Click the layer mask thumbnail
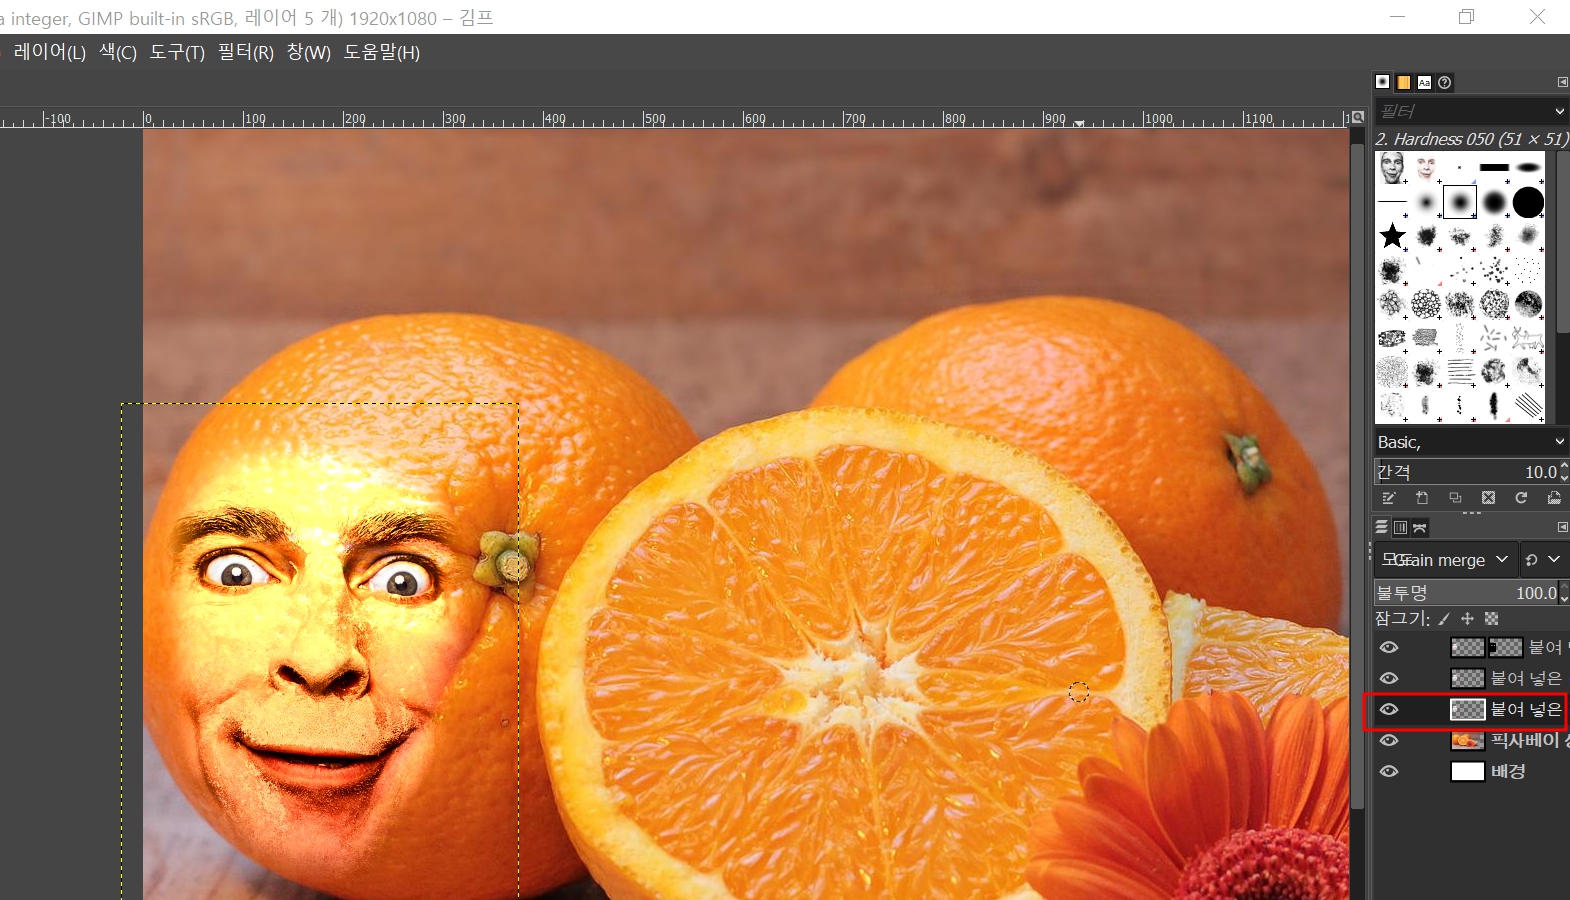Image resolution: width=1570 pixels, height=900 pixels. pyautogui.click(x=1505, y=648)
